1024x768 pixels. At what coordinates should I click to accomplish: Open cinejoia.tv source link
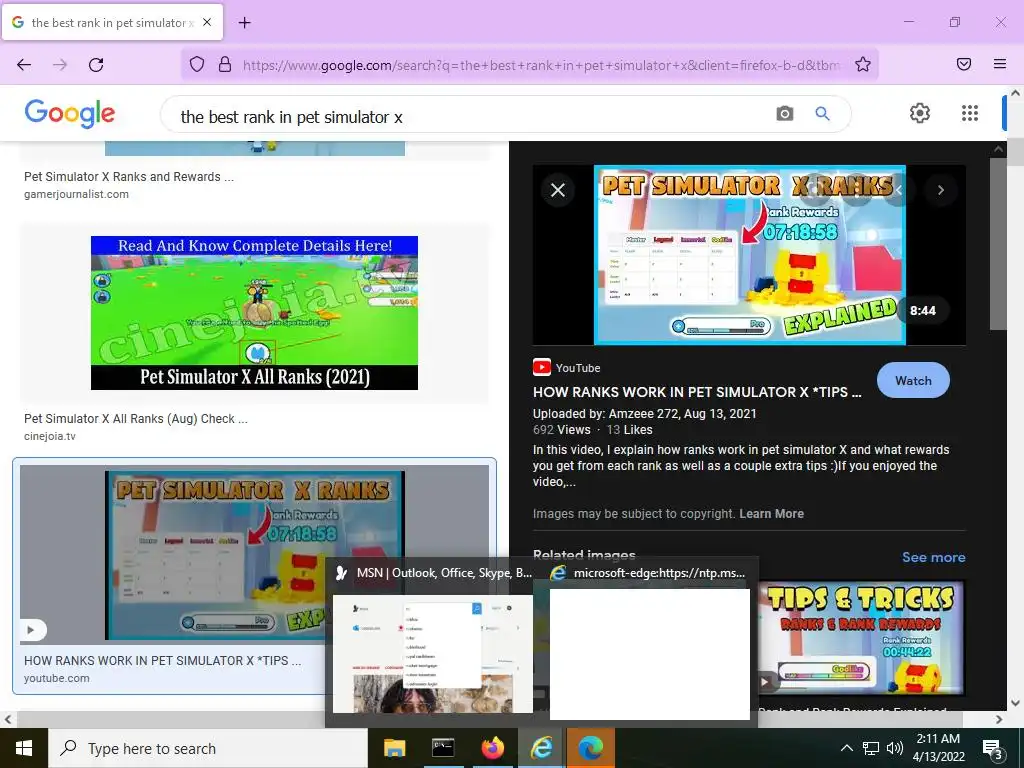(50, 436)
